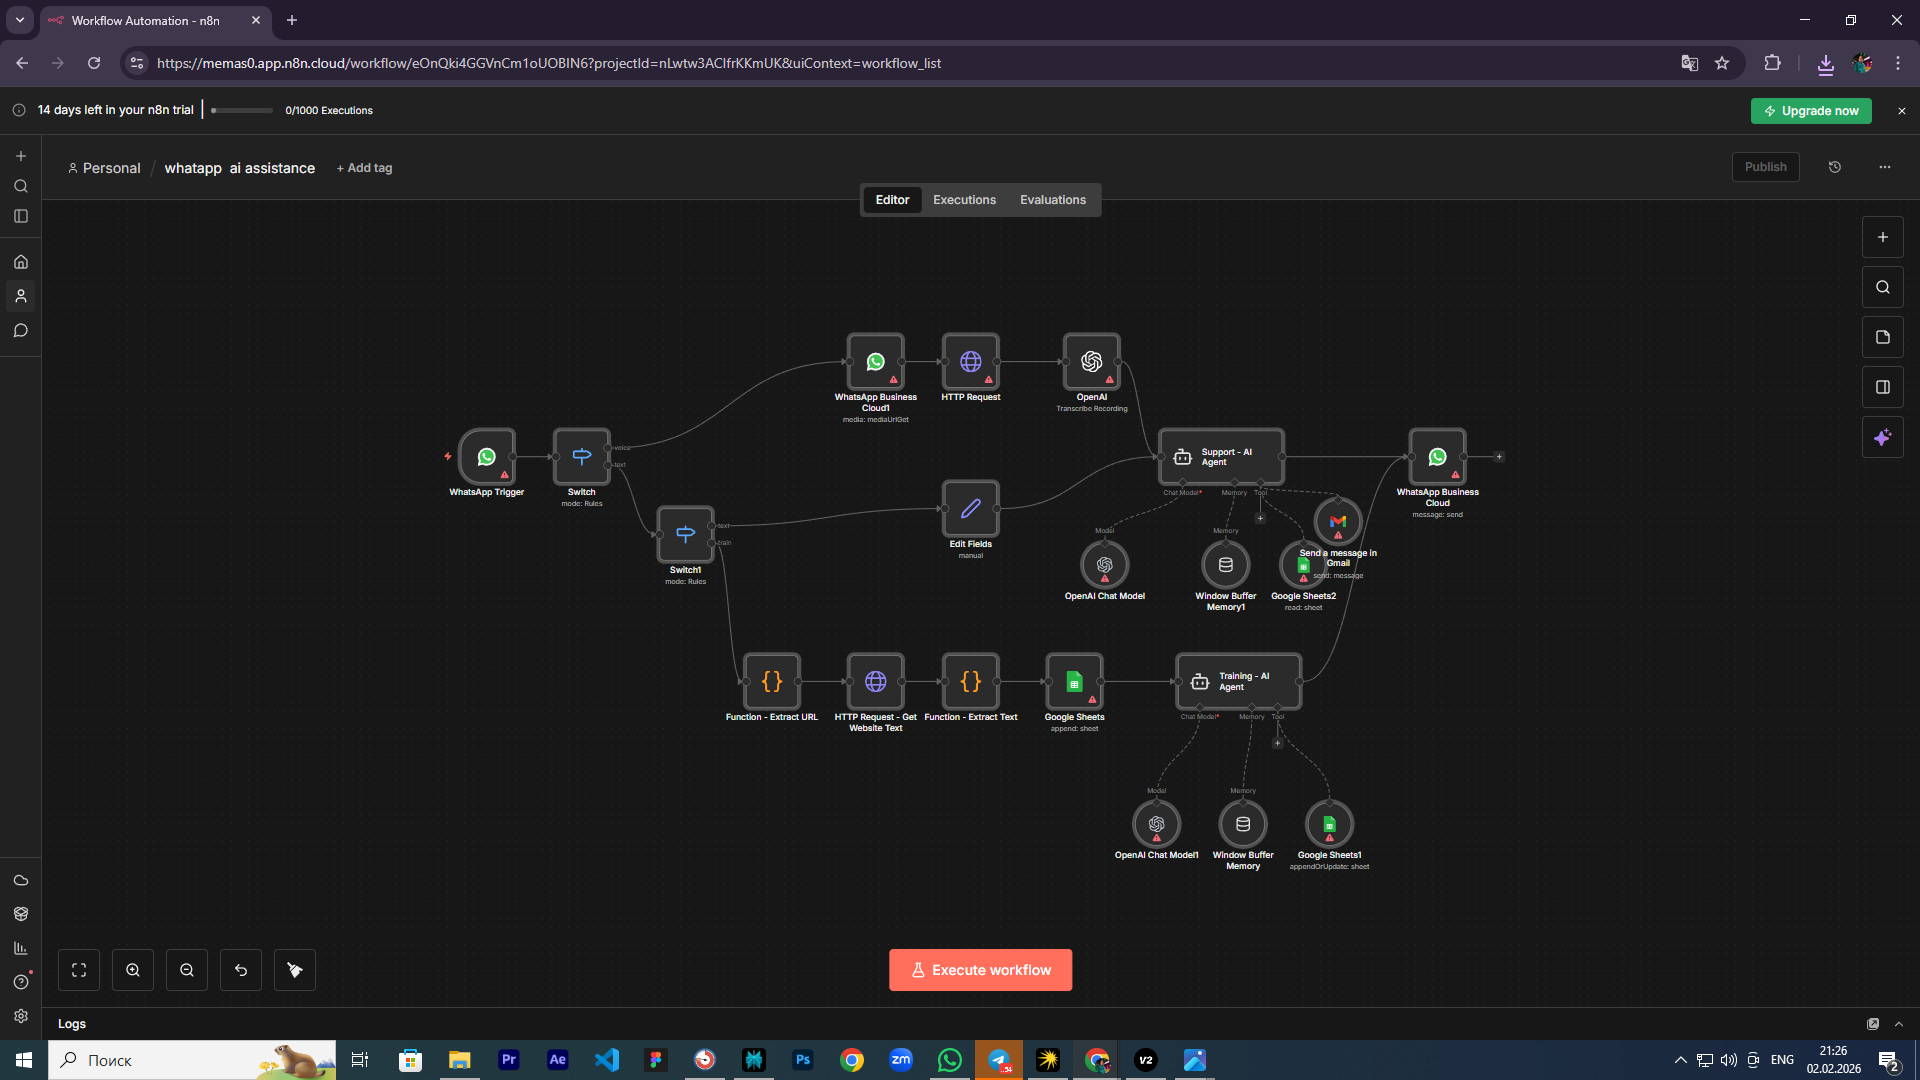Open the Function - Extract URL node

click(x=772, y=682)
